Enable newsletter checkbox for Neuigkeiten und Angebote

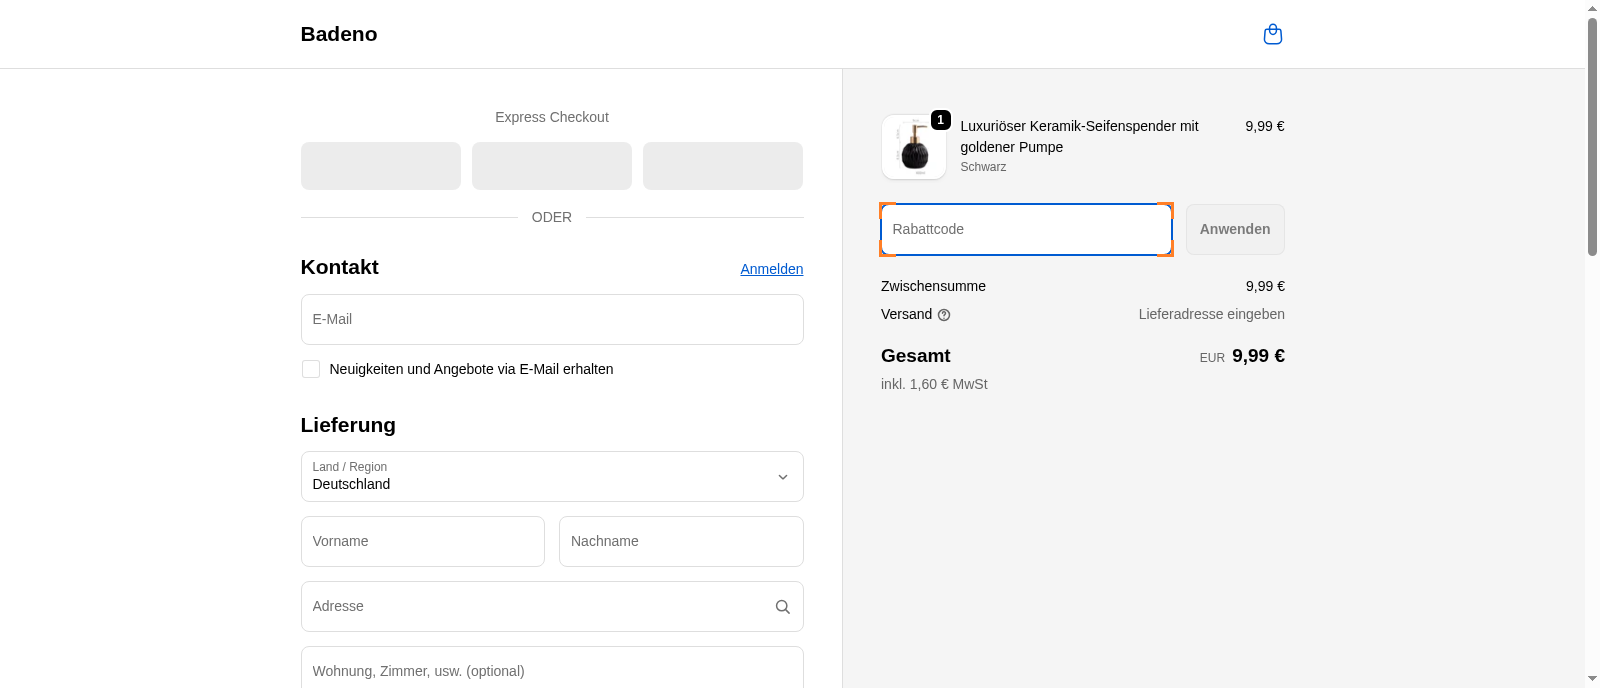[311, 369]
